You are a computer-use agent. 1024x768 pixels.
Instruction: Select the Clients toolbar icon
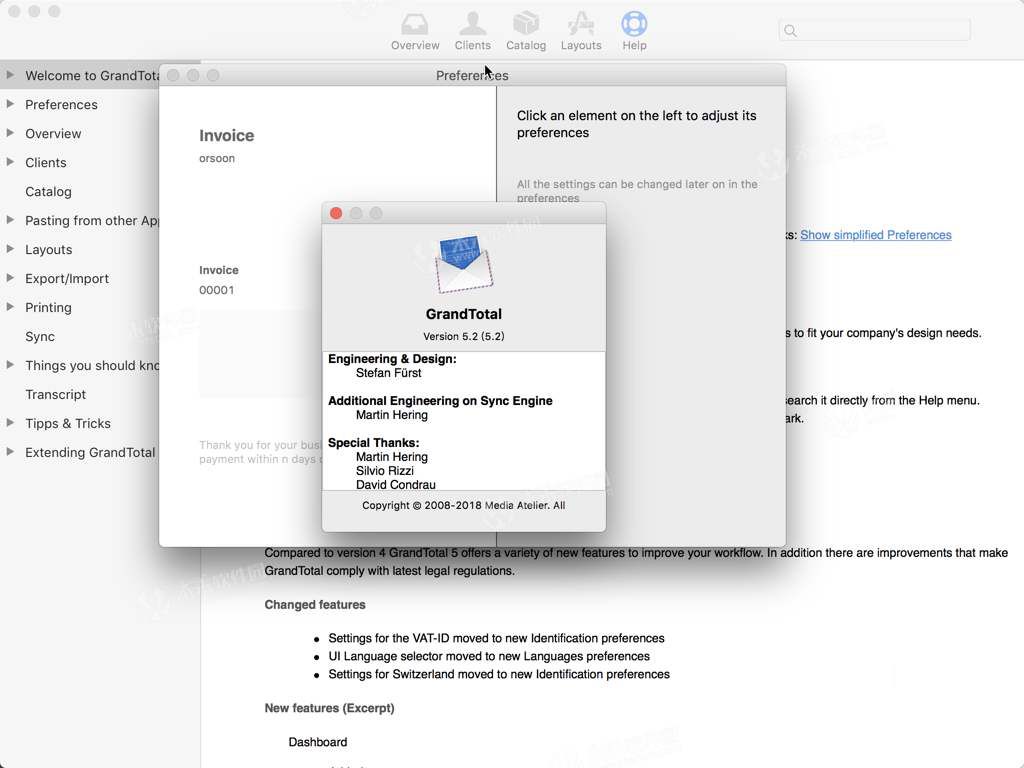coord(473,24)
